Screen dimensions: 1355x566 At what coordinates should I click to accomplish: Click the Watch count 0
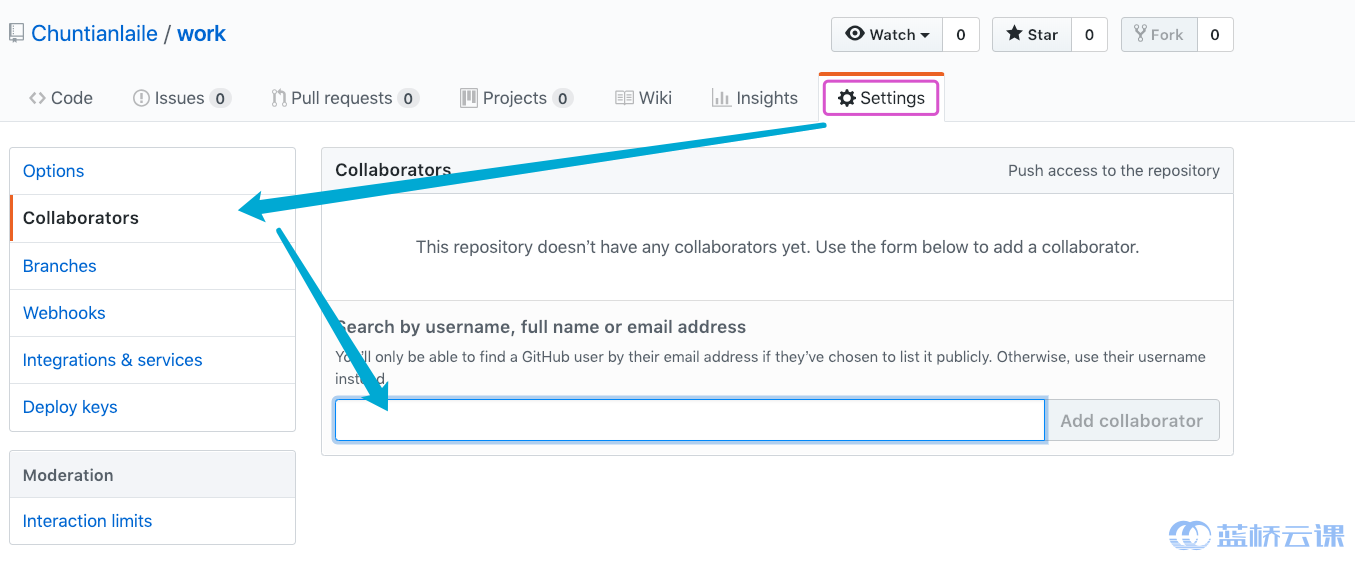[961, 34]
